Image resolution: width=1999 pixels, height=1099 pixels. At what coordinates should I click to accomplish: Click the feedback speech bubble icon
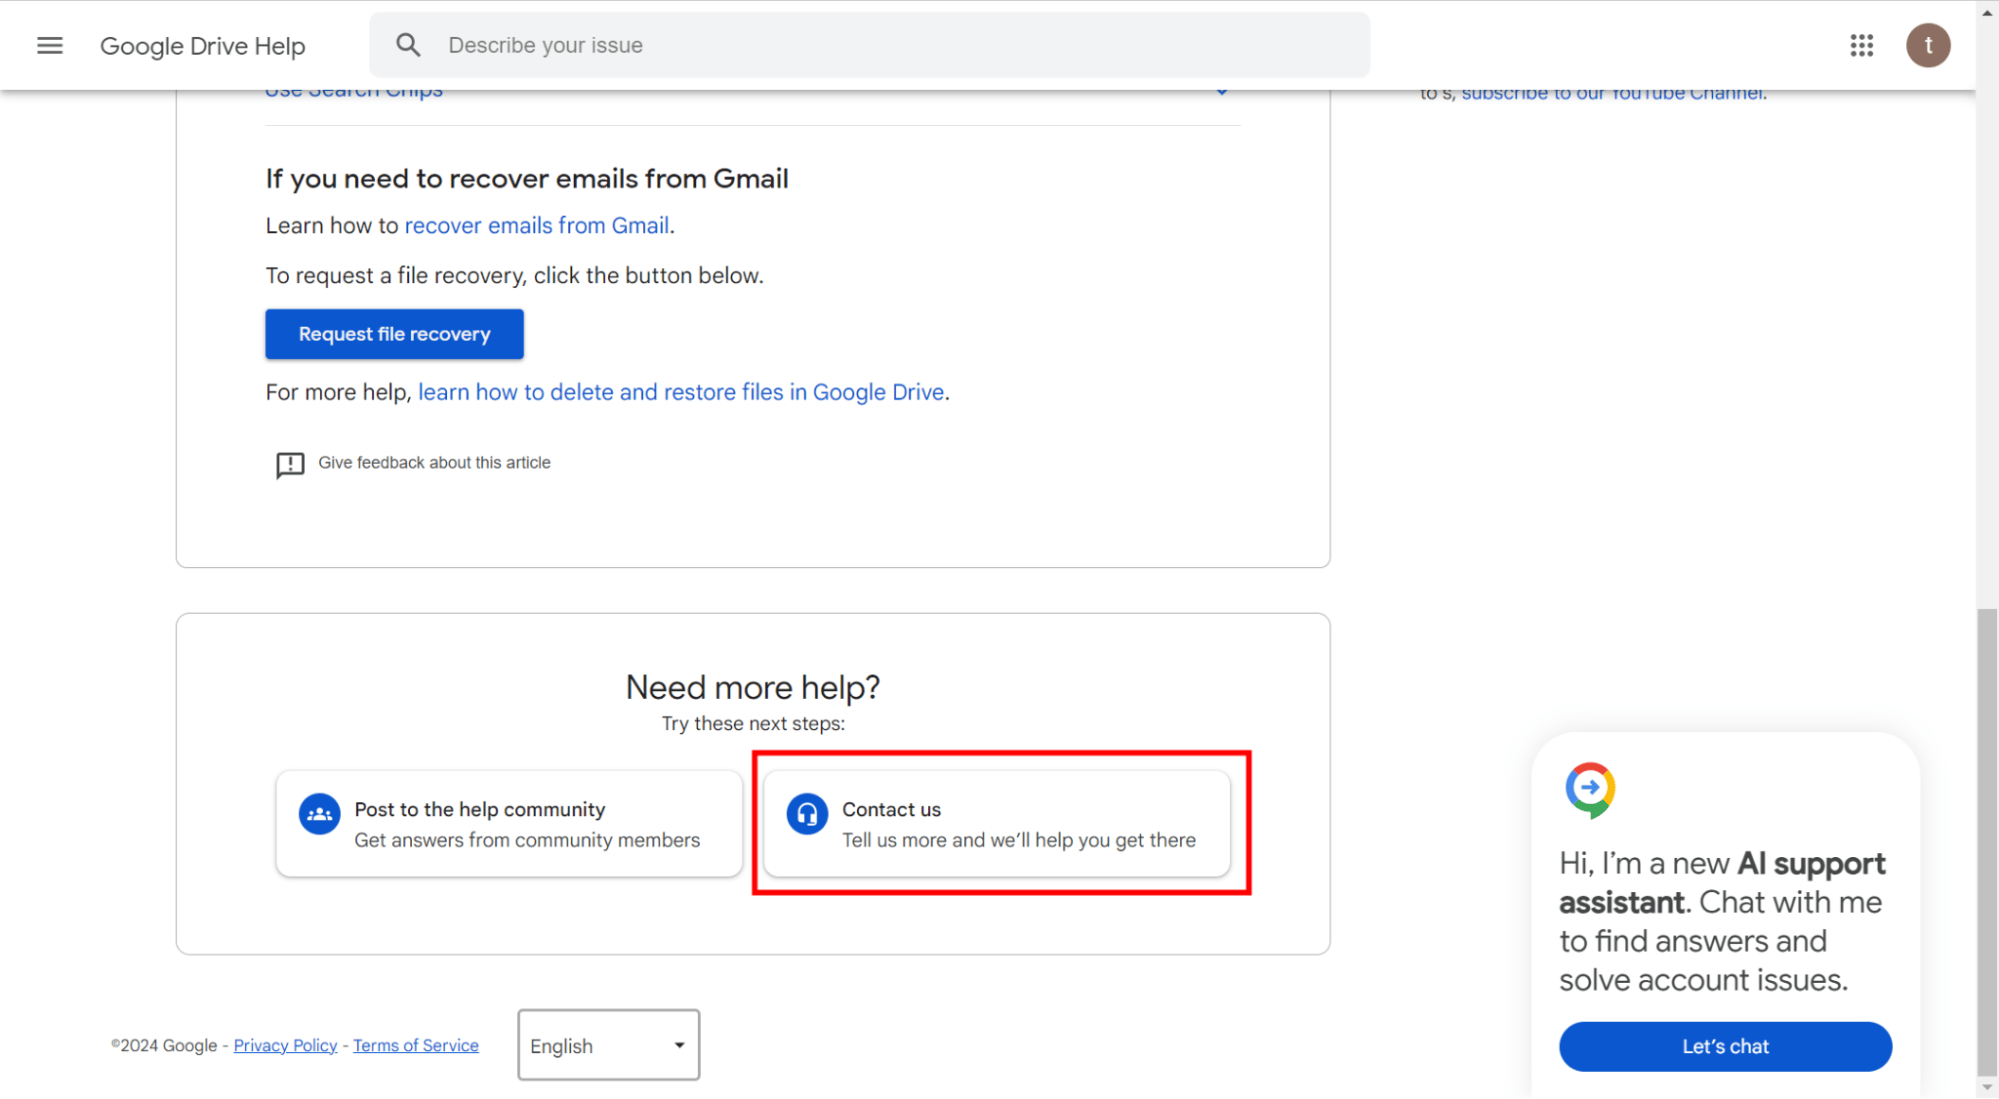pyautogui.click(x=288, y=463)
